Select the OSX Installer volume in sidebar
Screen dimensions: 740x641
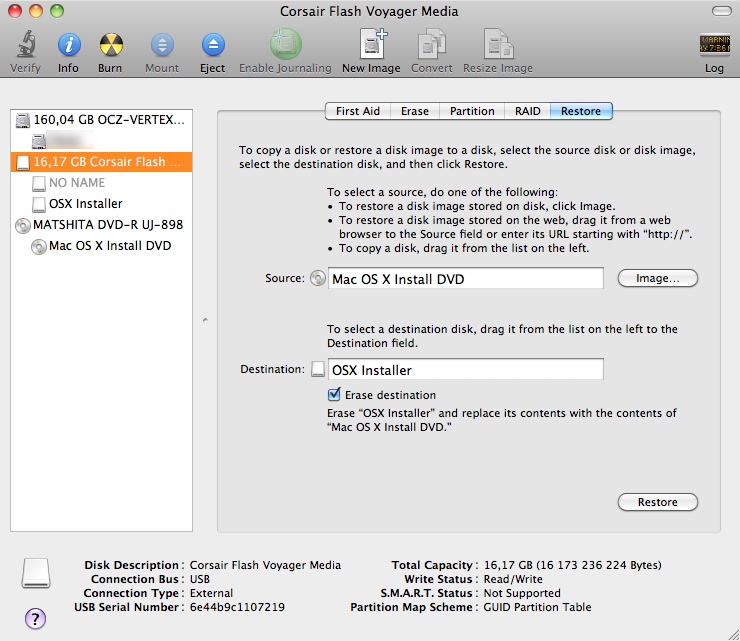click(101, 204)
